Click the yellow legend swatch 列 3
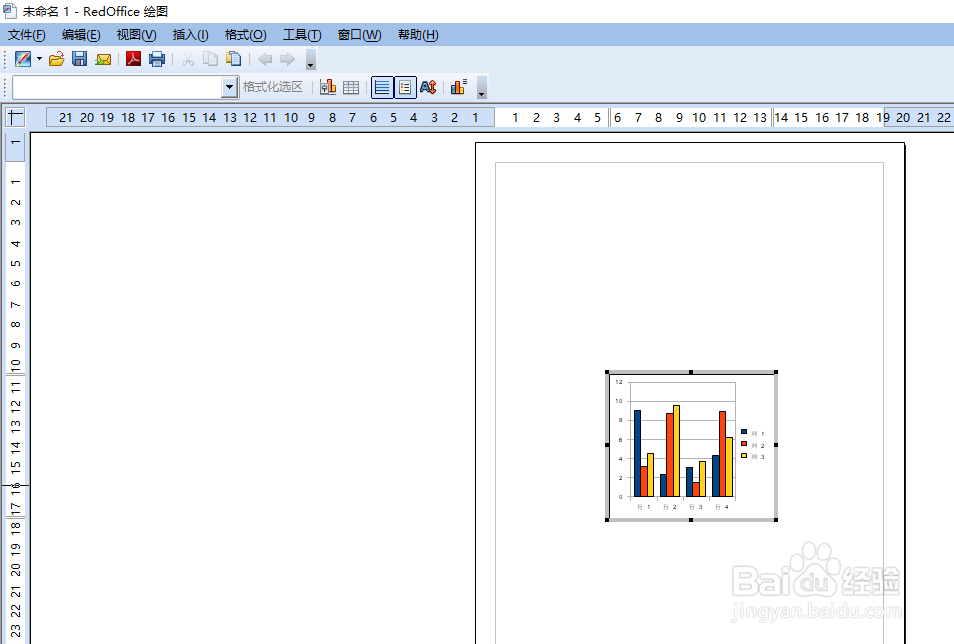 [x=743, y=455]
